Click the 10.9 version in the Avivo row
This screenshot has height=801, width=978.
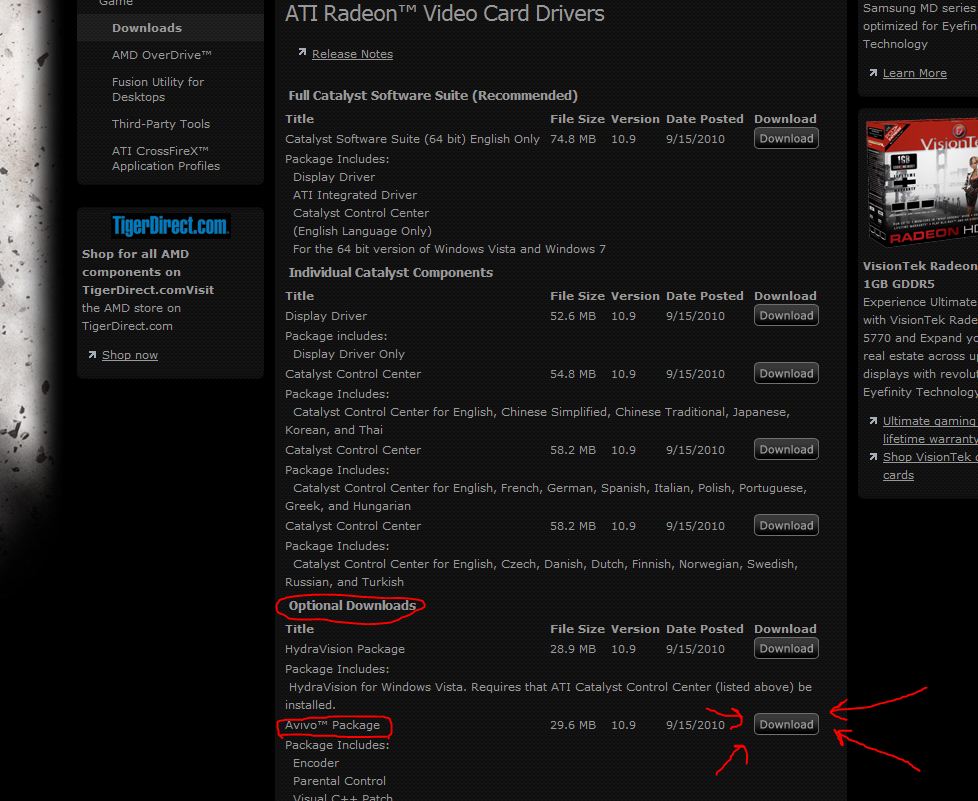coord(623,726)
